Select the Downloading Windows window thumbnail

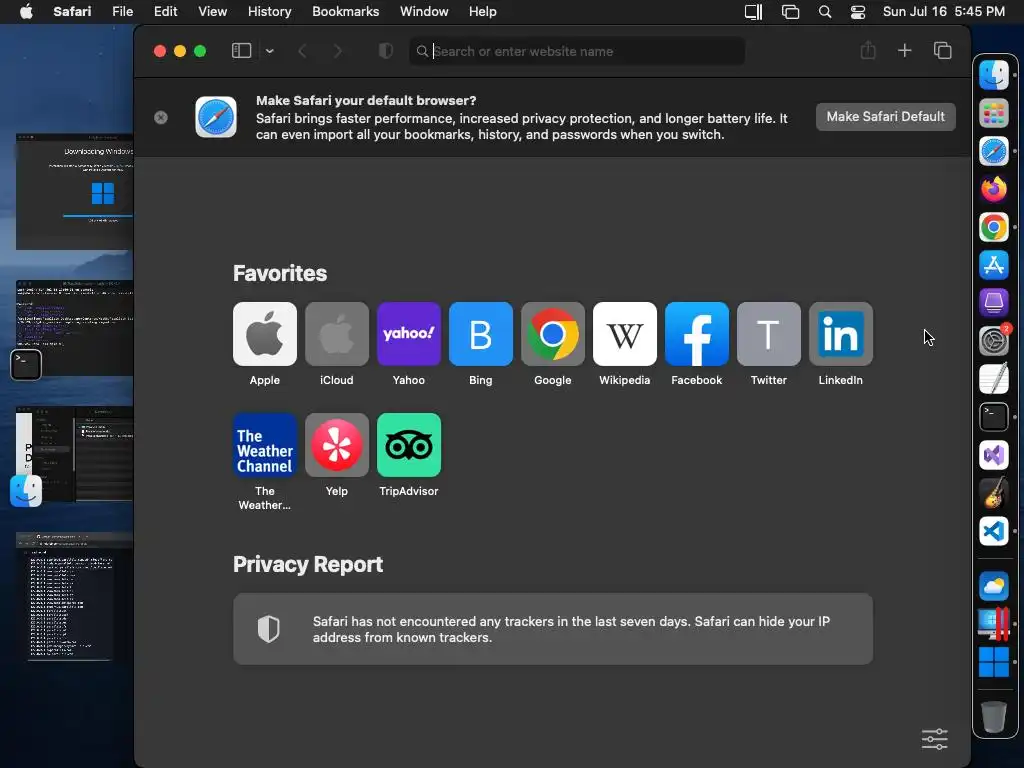tap(74, 191)
